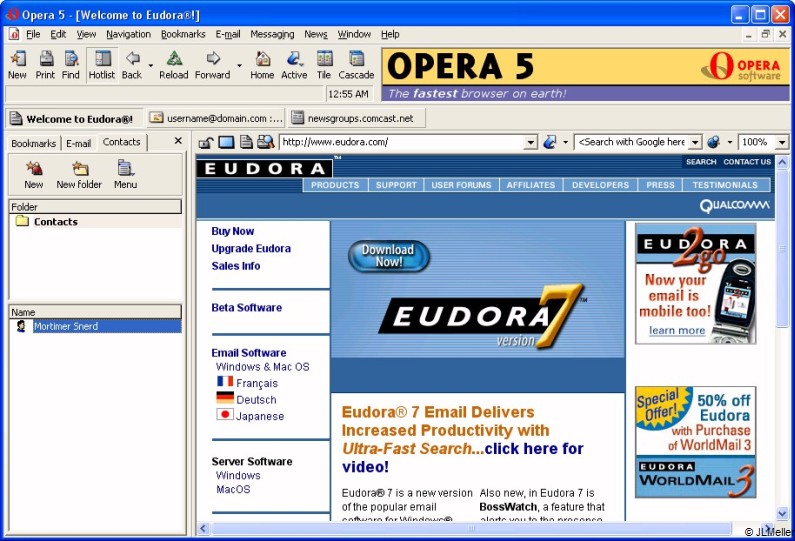The width and height of the screenshot is (795, 541).
Task: Open the File menu
Action: pyautogui.click(x=33, y=34)
